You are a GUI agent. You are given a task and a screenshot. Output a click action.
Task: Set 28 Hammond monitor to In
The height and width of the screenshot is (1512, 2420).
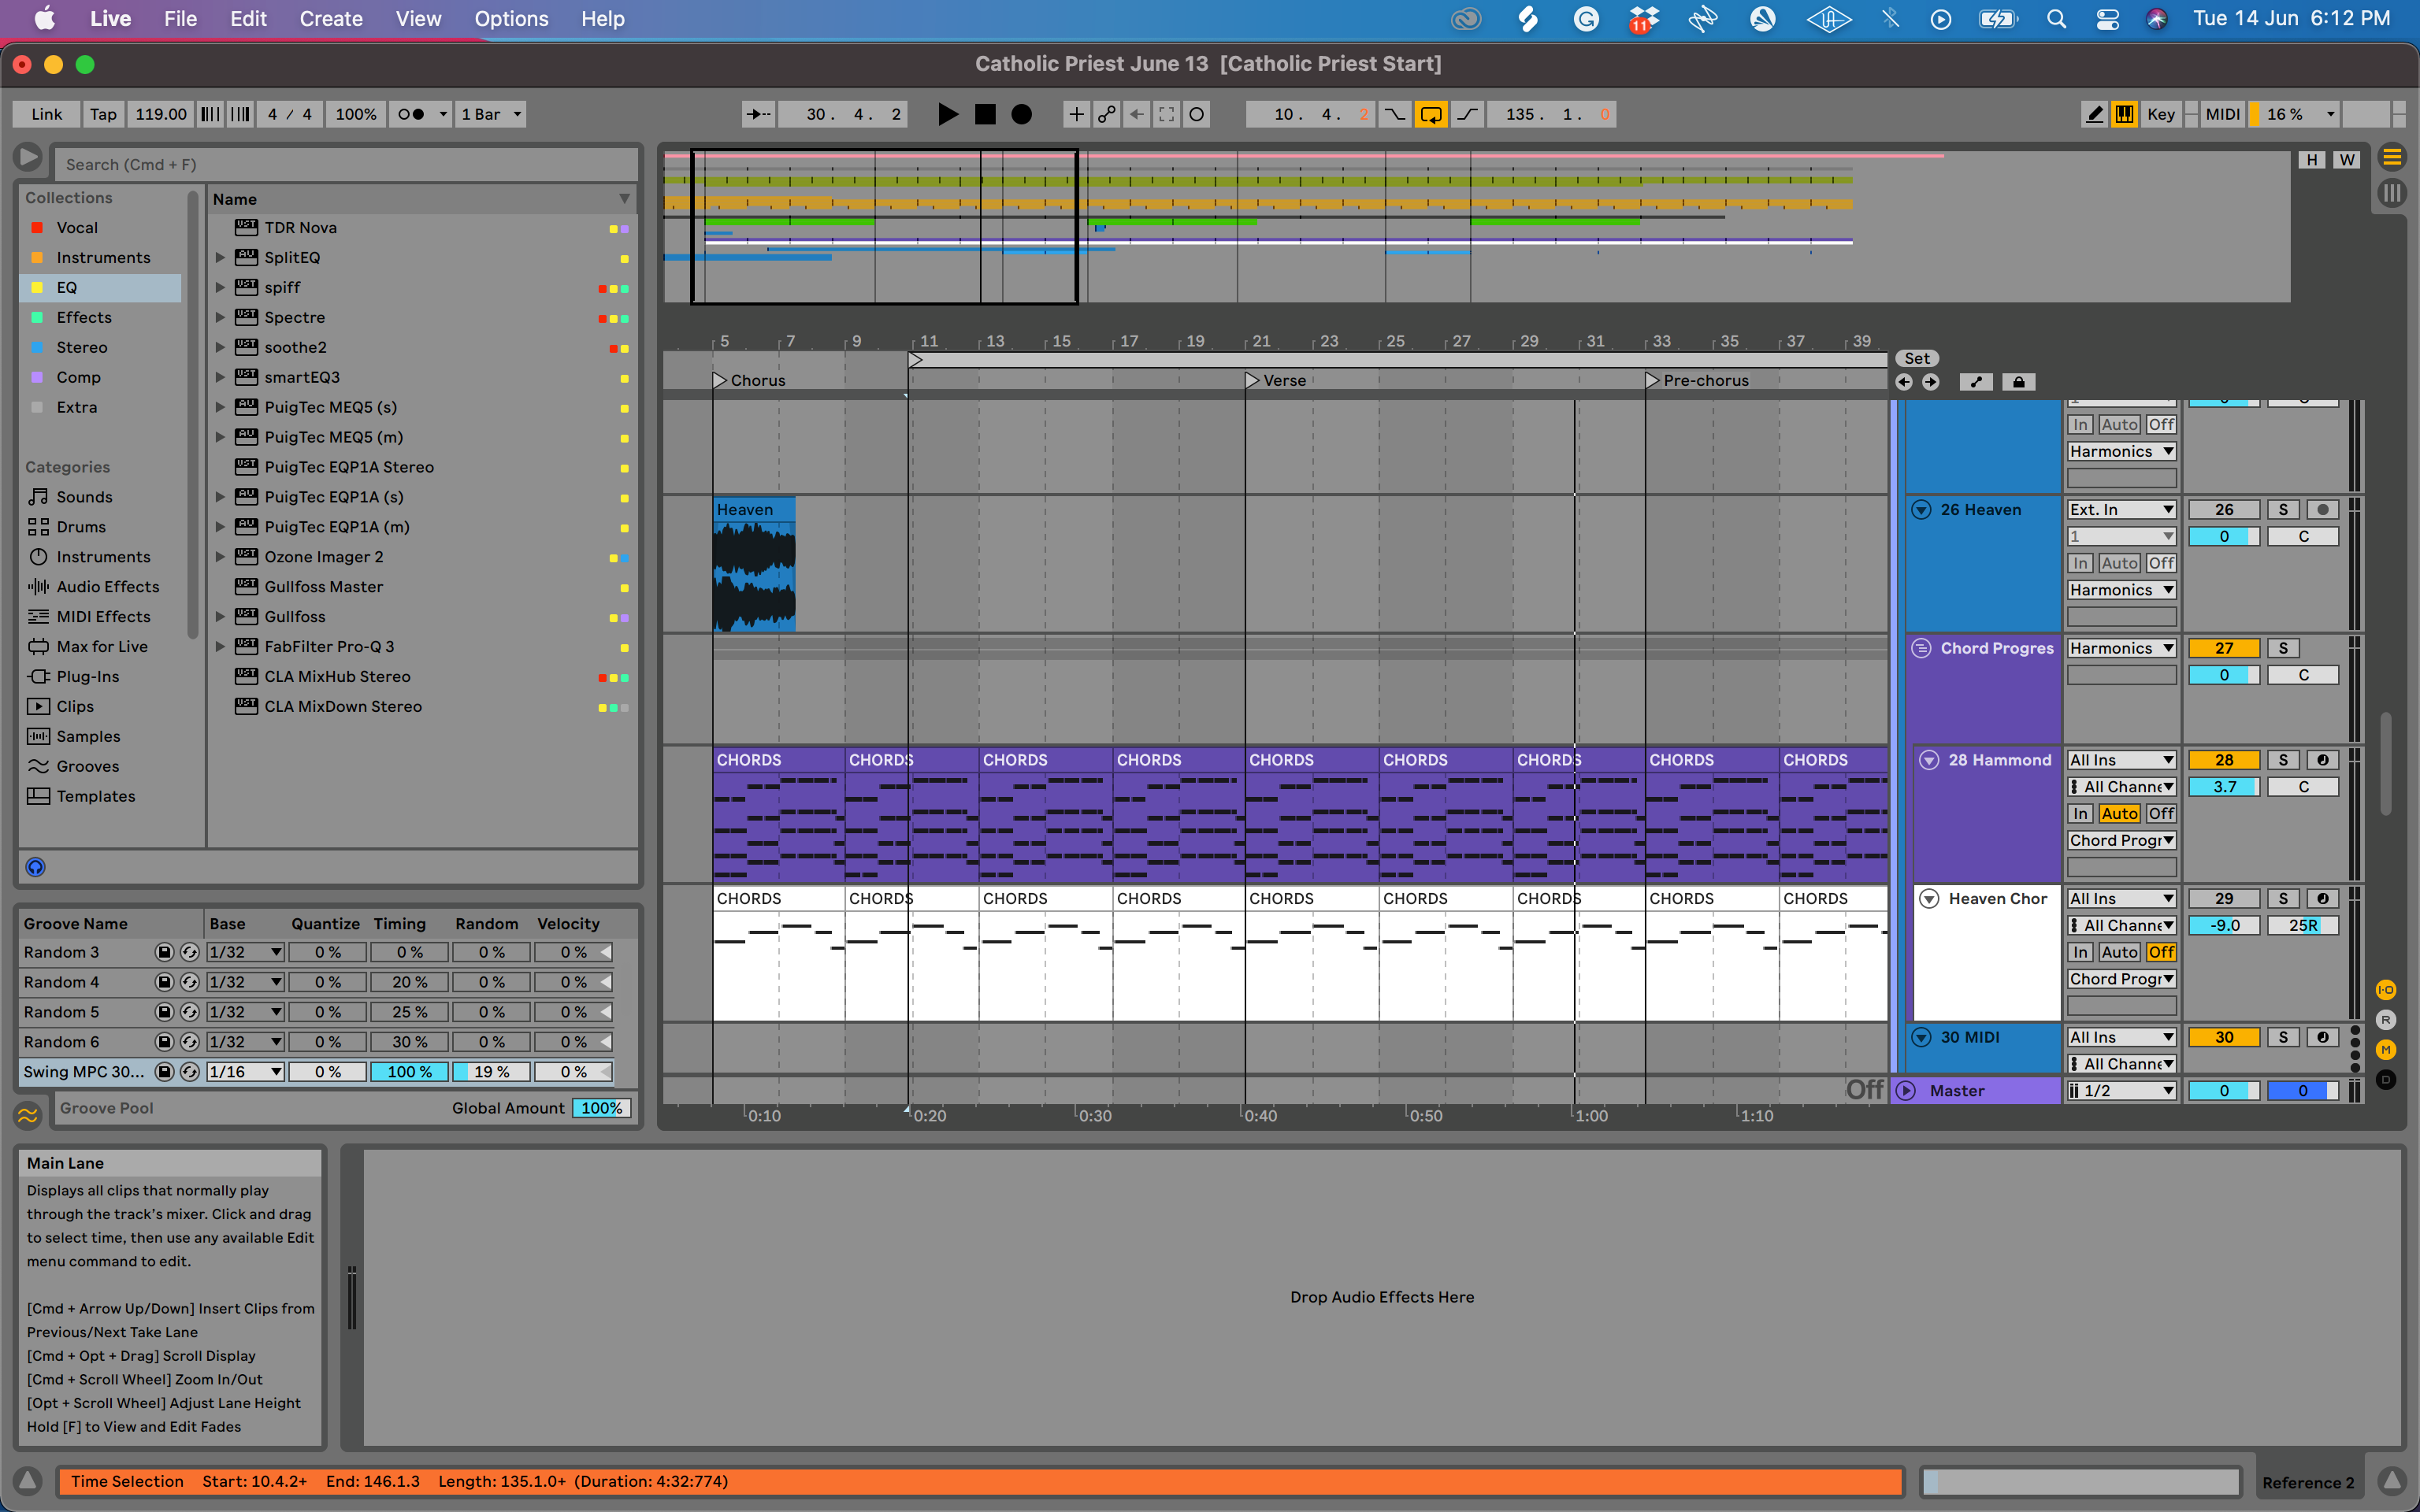[x=2080, y=814]
